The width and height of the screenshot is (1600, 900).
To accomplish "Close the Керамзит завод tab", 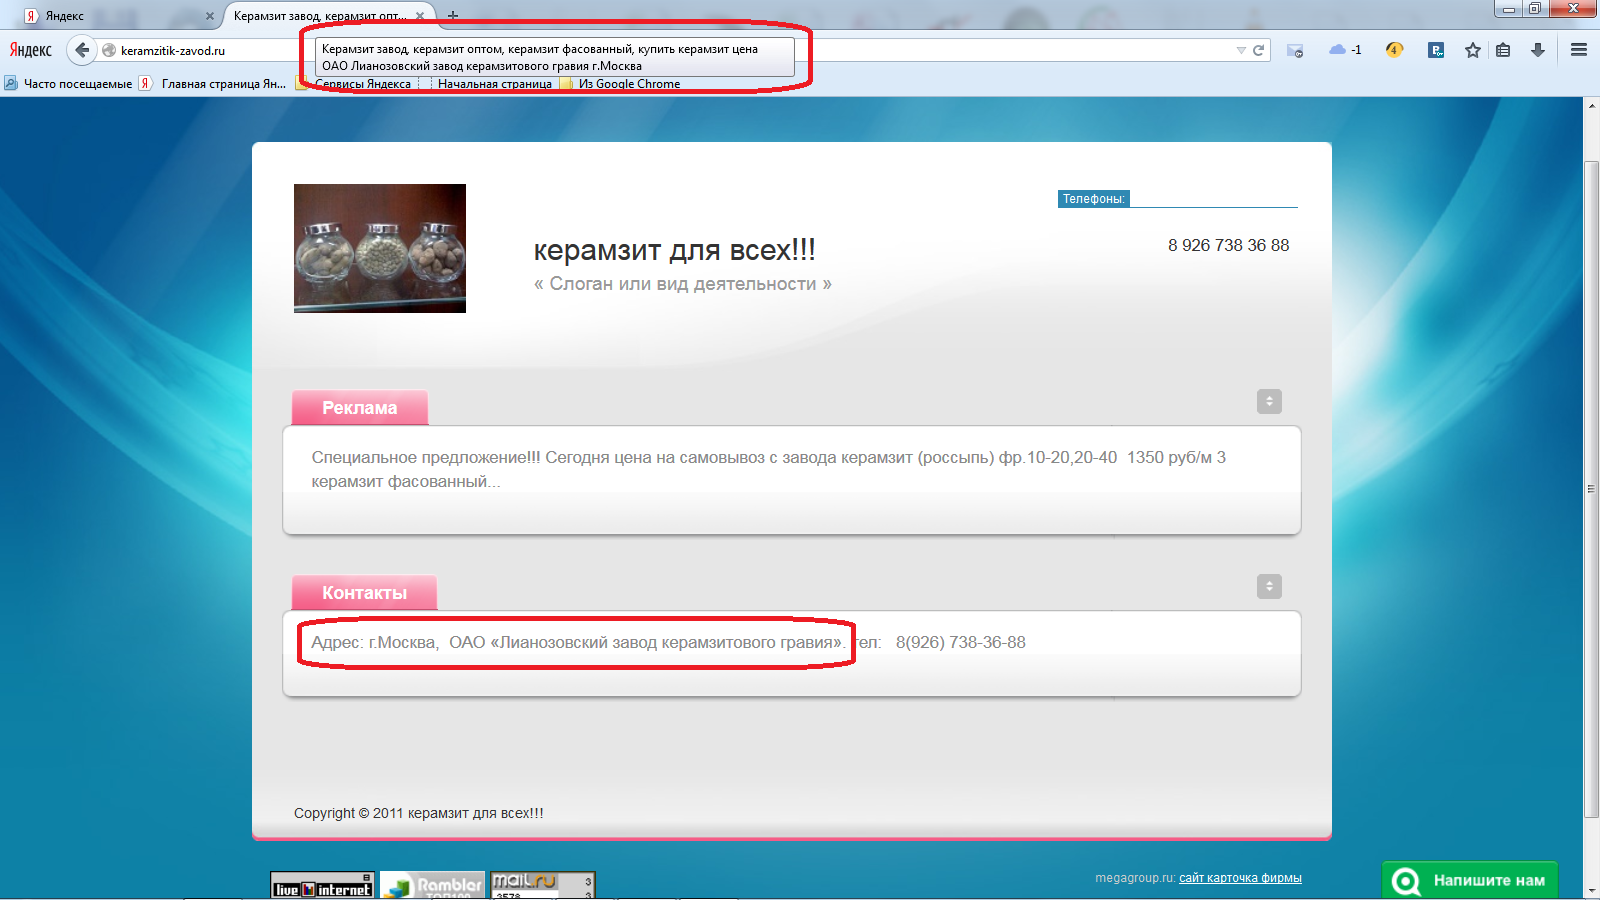I will [420, 16].
